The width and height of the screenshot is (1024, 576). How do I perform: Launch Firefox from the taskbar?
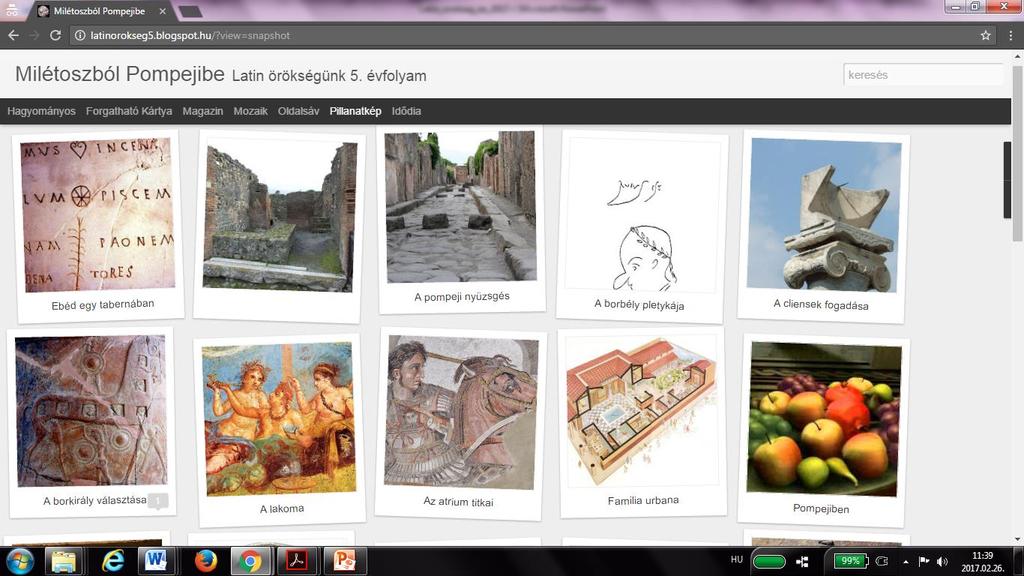click(x=205, y=561)
